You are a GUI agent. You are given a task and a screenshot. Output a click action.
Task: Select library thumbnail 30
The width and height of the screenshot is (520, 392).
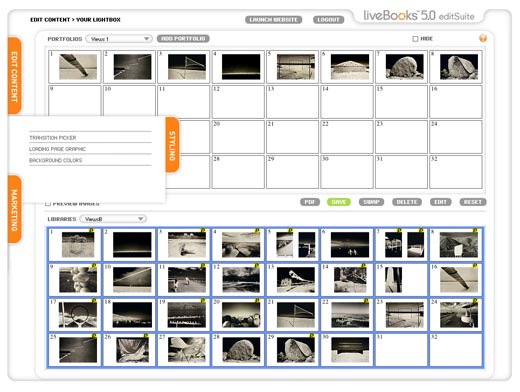[x=350, y=350]
